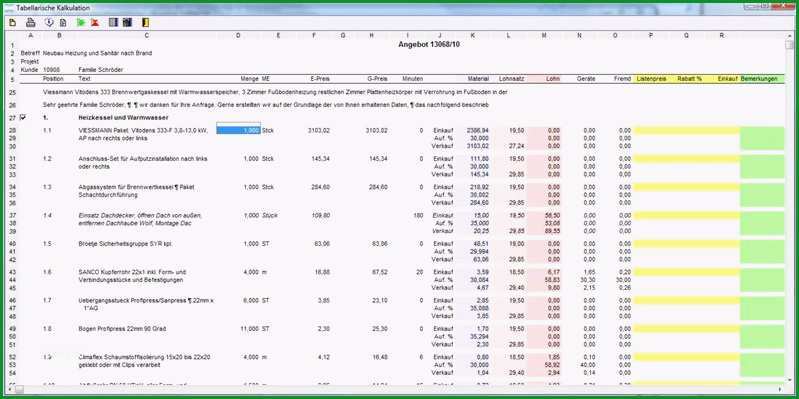This screenshot has height=399, width=799.
Task: Click the grey text page toolbar icon
Action: 63,22
